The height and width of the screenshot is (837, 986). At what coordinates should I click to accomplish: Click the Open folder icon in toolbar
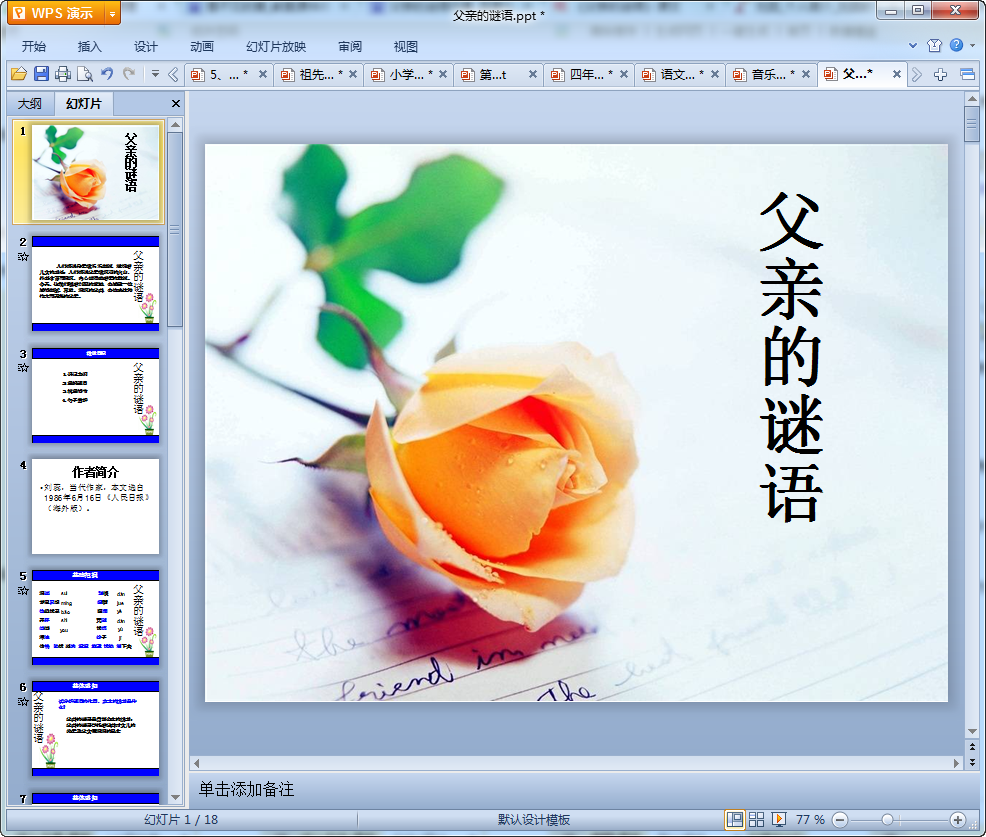pos(18,74)
